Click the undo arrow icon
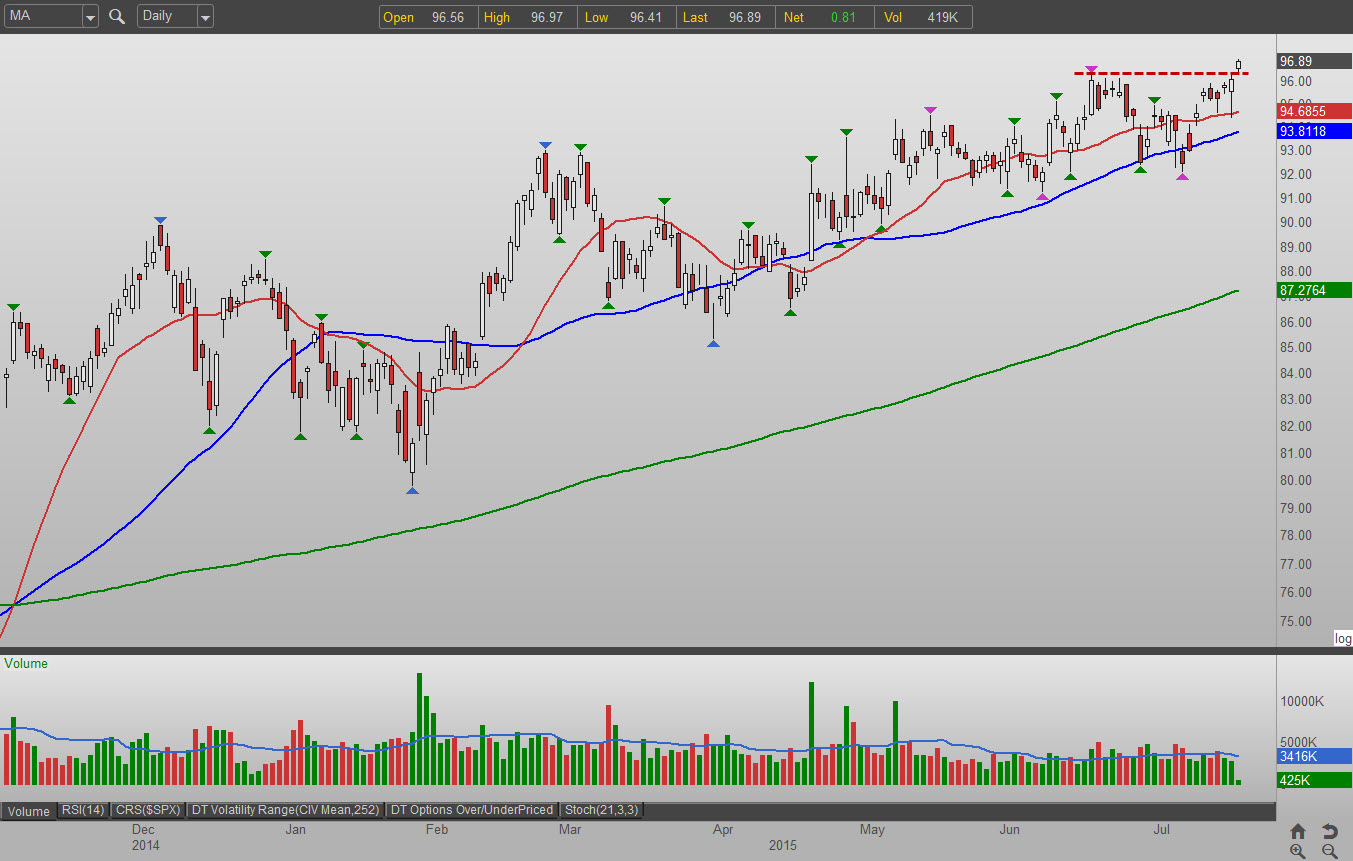The height and width of the screenshot is (861, 1353). [x=1329, y=831]
